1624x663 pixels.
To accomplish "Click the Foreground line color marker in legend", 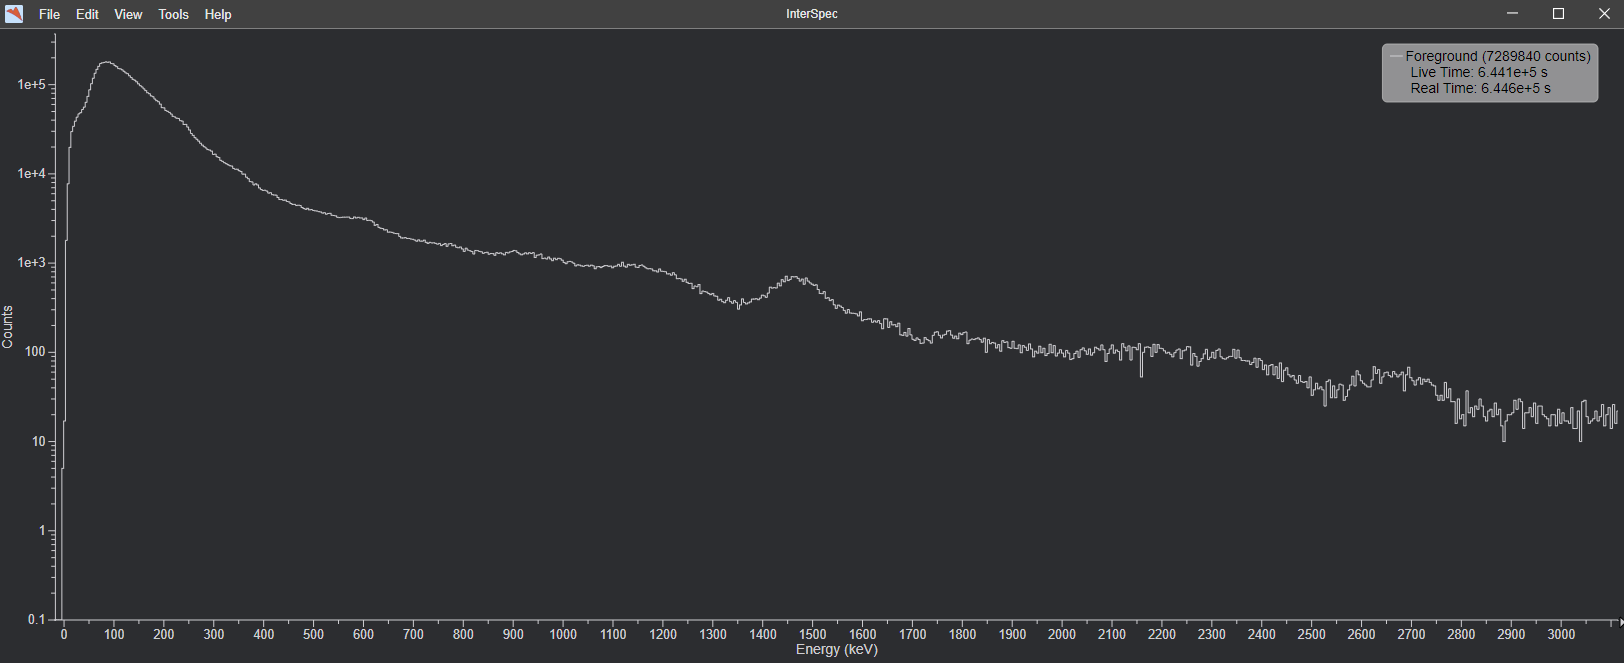I will tap(1395, 56).
